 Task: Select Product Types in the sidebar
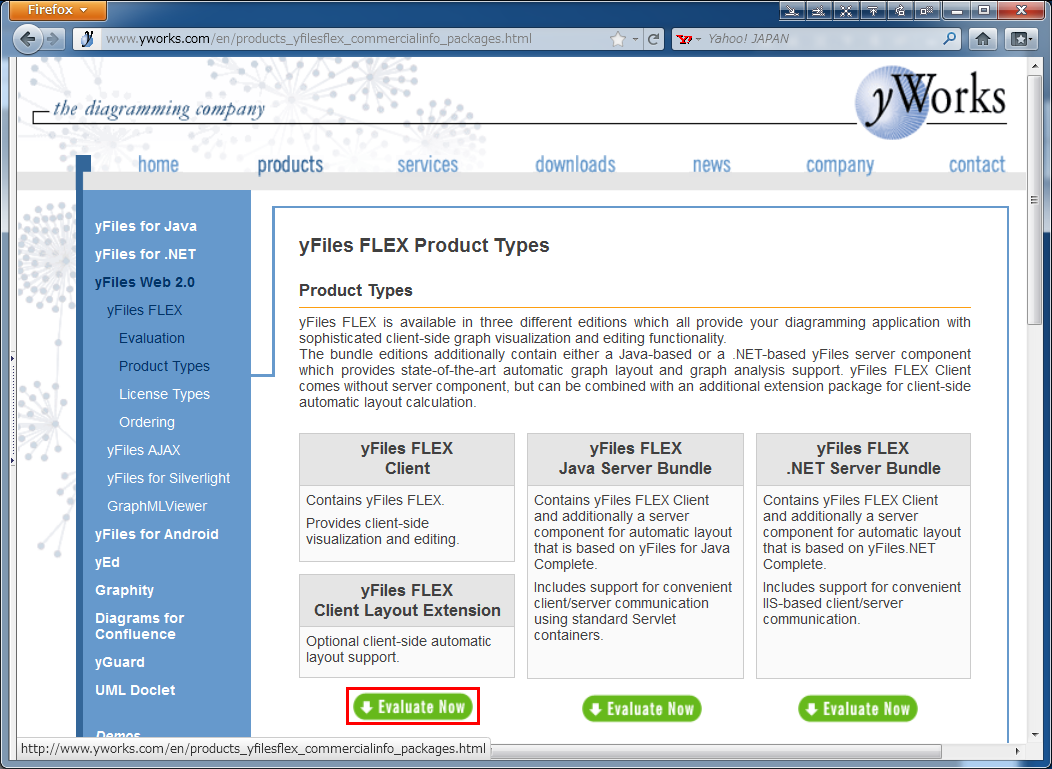(164, 366)
